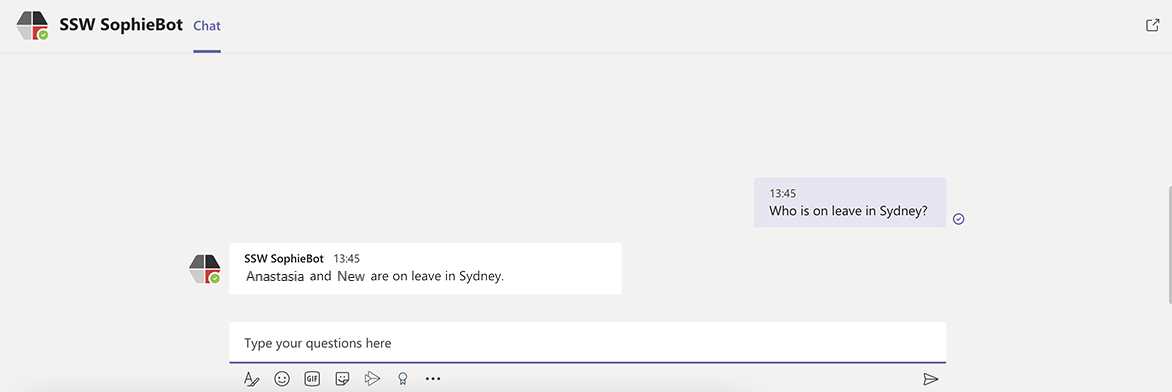Open more messaging extensions ellipsis

433,379
